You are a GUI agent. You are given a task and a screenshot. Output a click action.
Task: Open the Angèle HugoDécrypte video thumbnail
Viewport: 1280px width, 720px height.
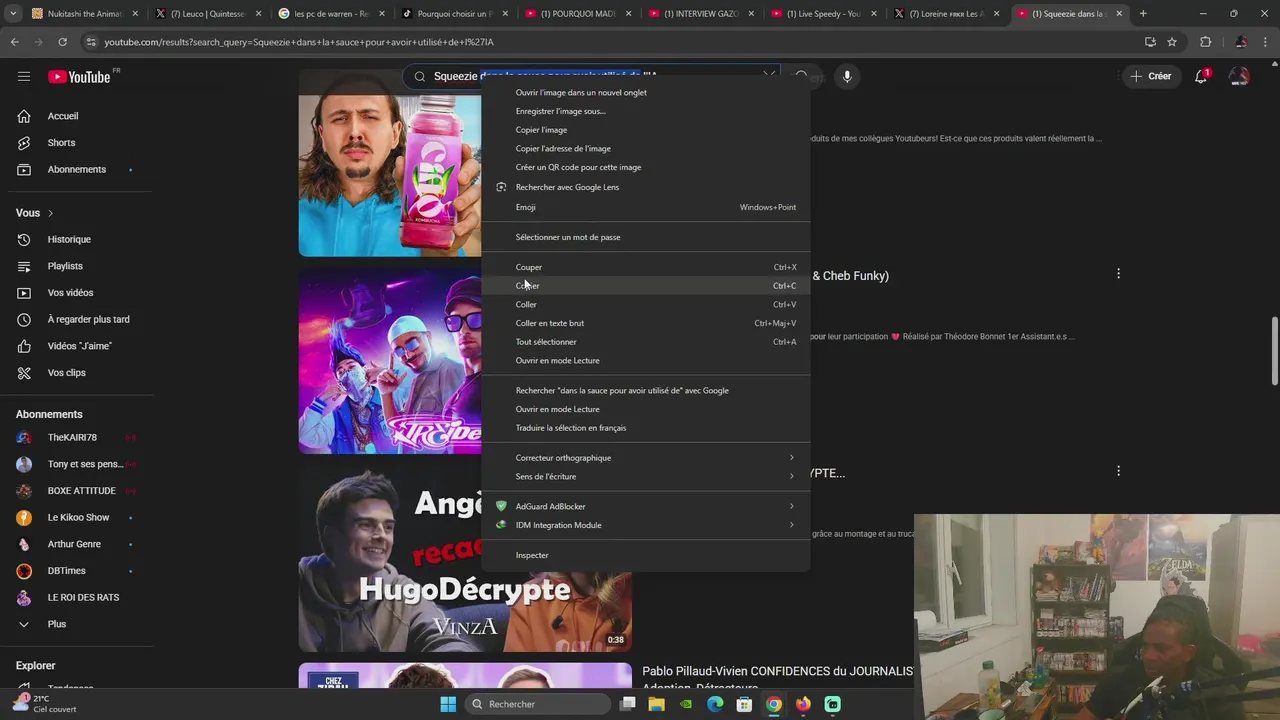465,556
